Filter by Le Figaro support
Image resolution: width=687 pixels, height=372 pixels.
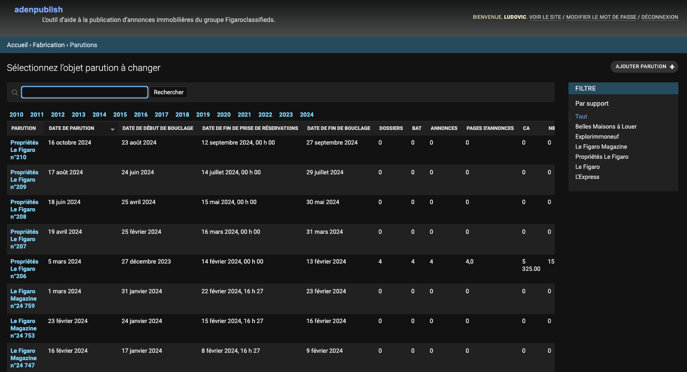(x=587, y=167)
